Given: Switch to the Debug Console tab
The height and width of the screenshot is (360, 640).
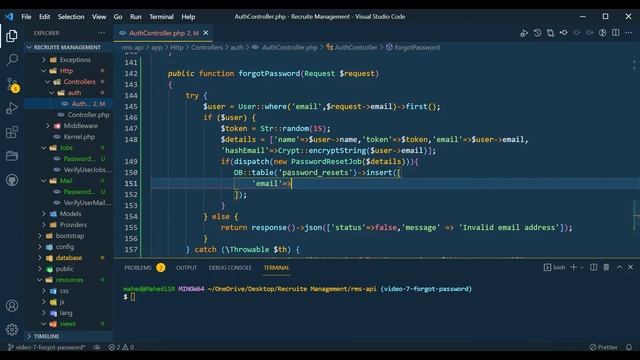Looking at the screenshot, I should 230,268.
